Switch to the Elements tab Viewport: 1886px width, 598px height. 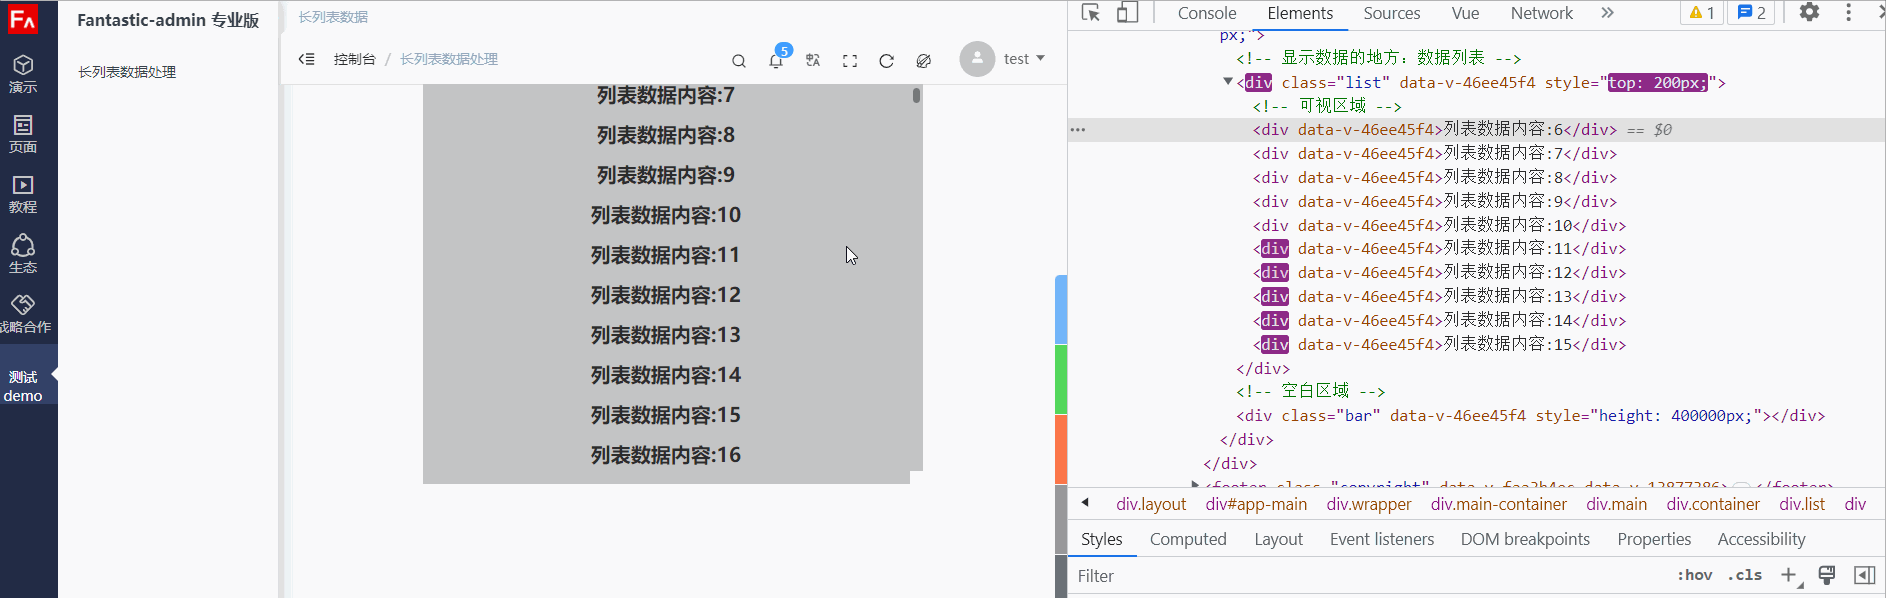(x=1300, y=13)
